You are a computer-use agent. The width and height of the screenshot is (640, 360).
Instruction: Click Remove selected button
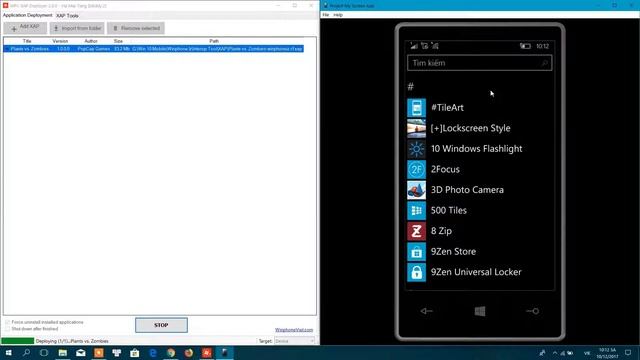[x=136, y=28]
